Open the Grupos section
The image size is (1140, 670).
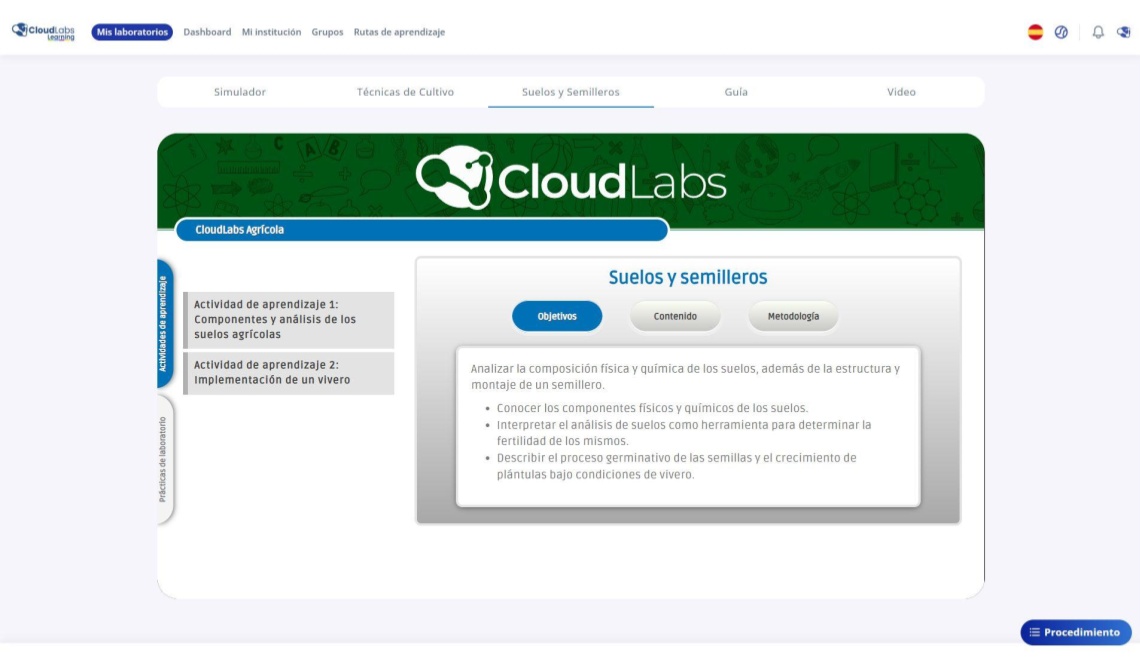(327, 32)
